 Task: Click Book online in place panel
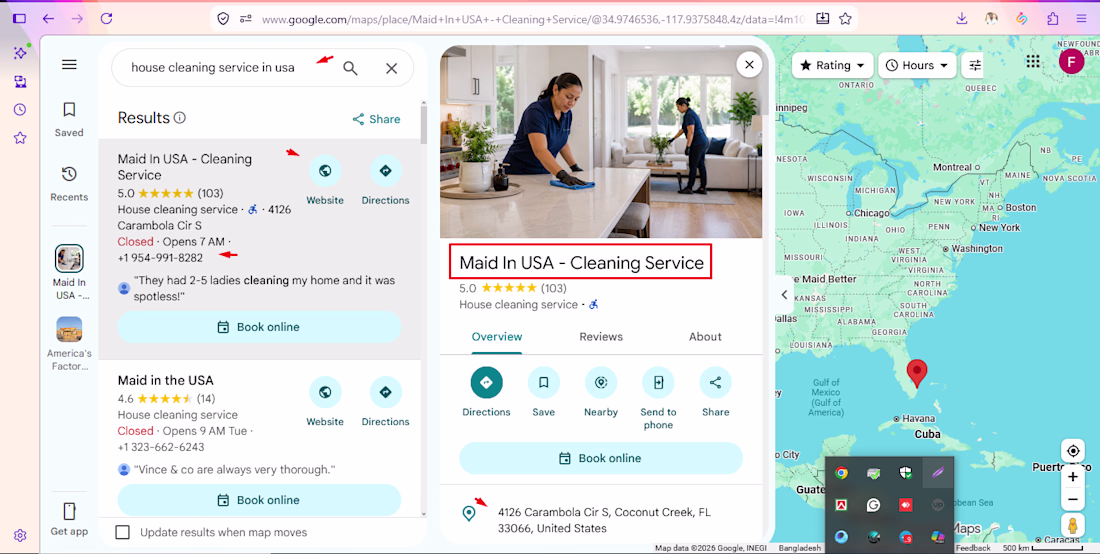[x=601, y=458]
